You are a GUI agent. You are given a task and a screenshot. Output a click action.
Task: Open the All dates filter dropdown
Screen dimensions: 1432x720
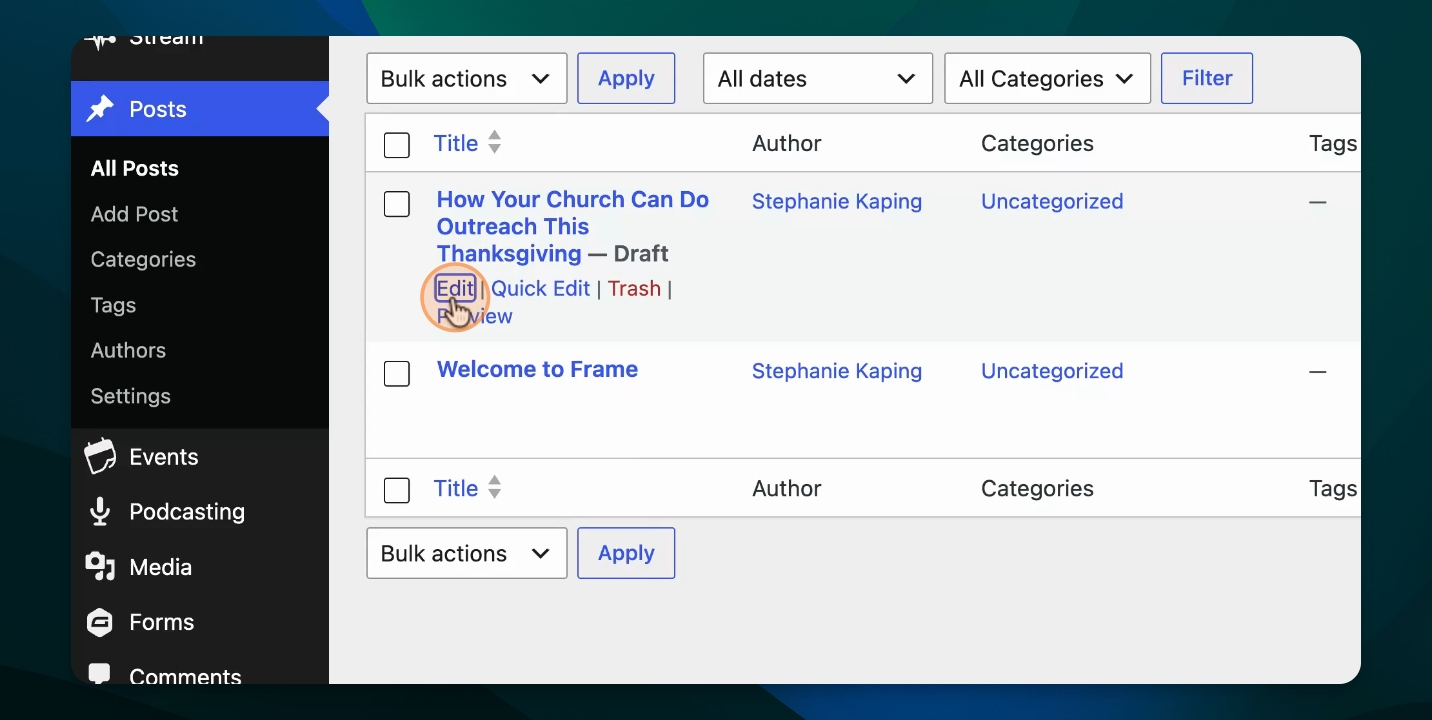point(818,79)
